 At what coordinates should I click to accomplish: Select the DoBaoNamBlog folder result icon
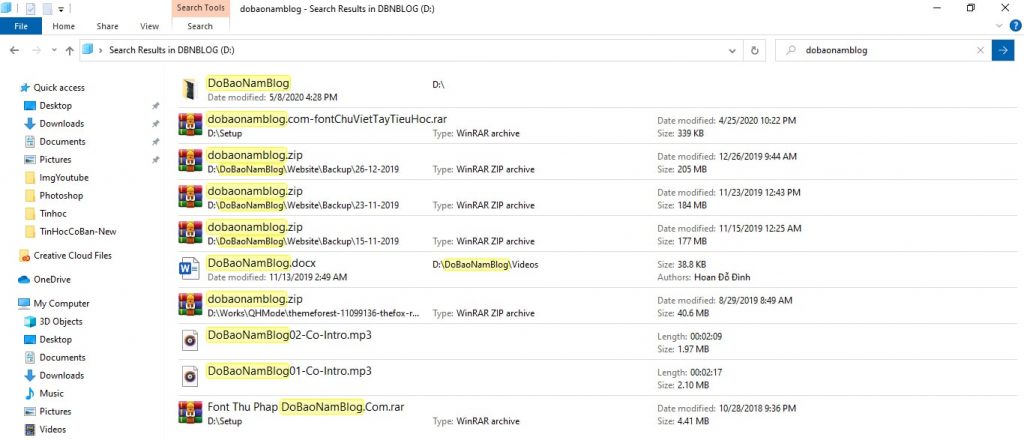pos(189,89)
